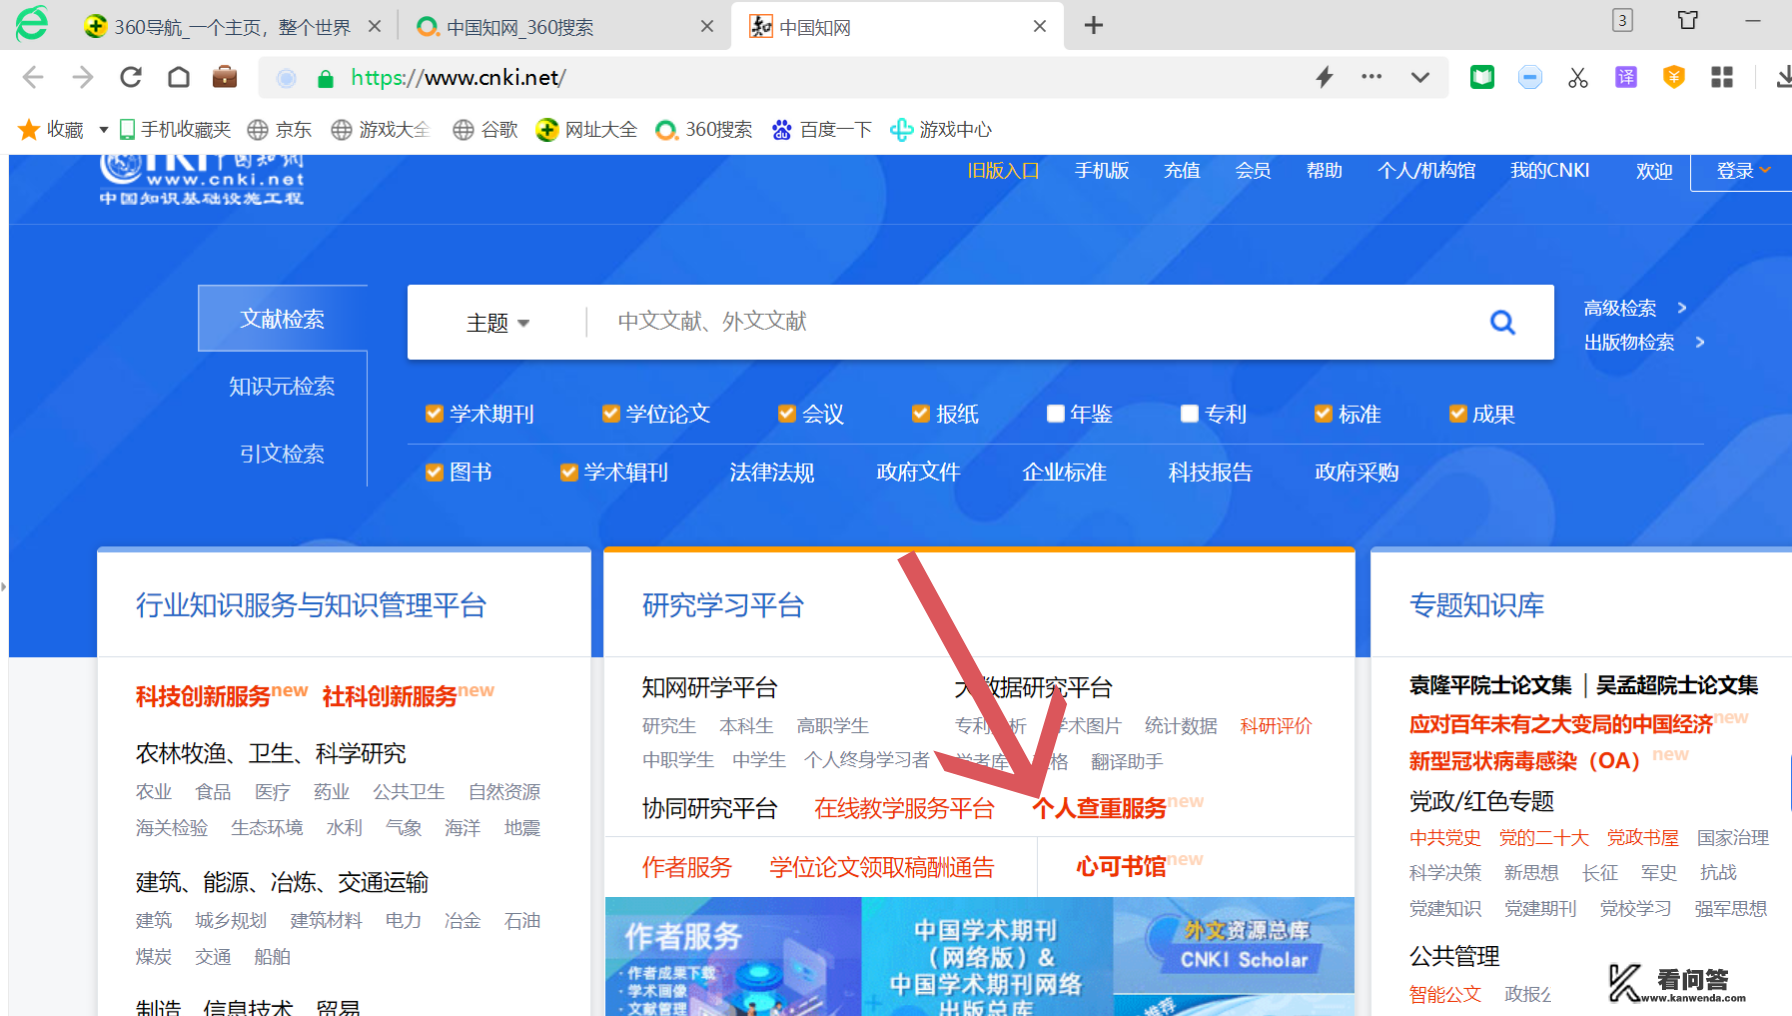Screen dimensions: 1792x1016
Task: Select 文献检索 tab
Action: tap(282, 319)
